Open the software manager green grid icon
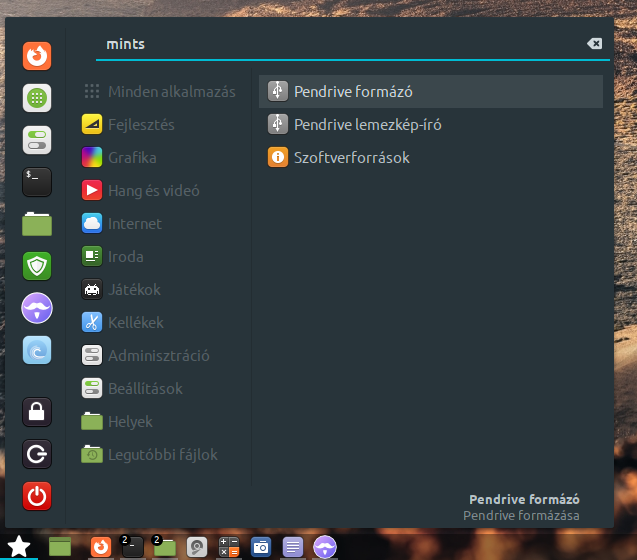 [x=37, y=98]
